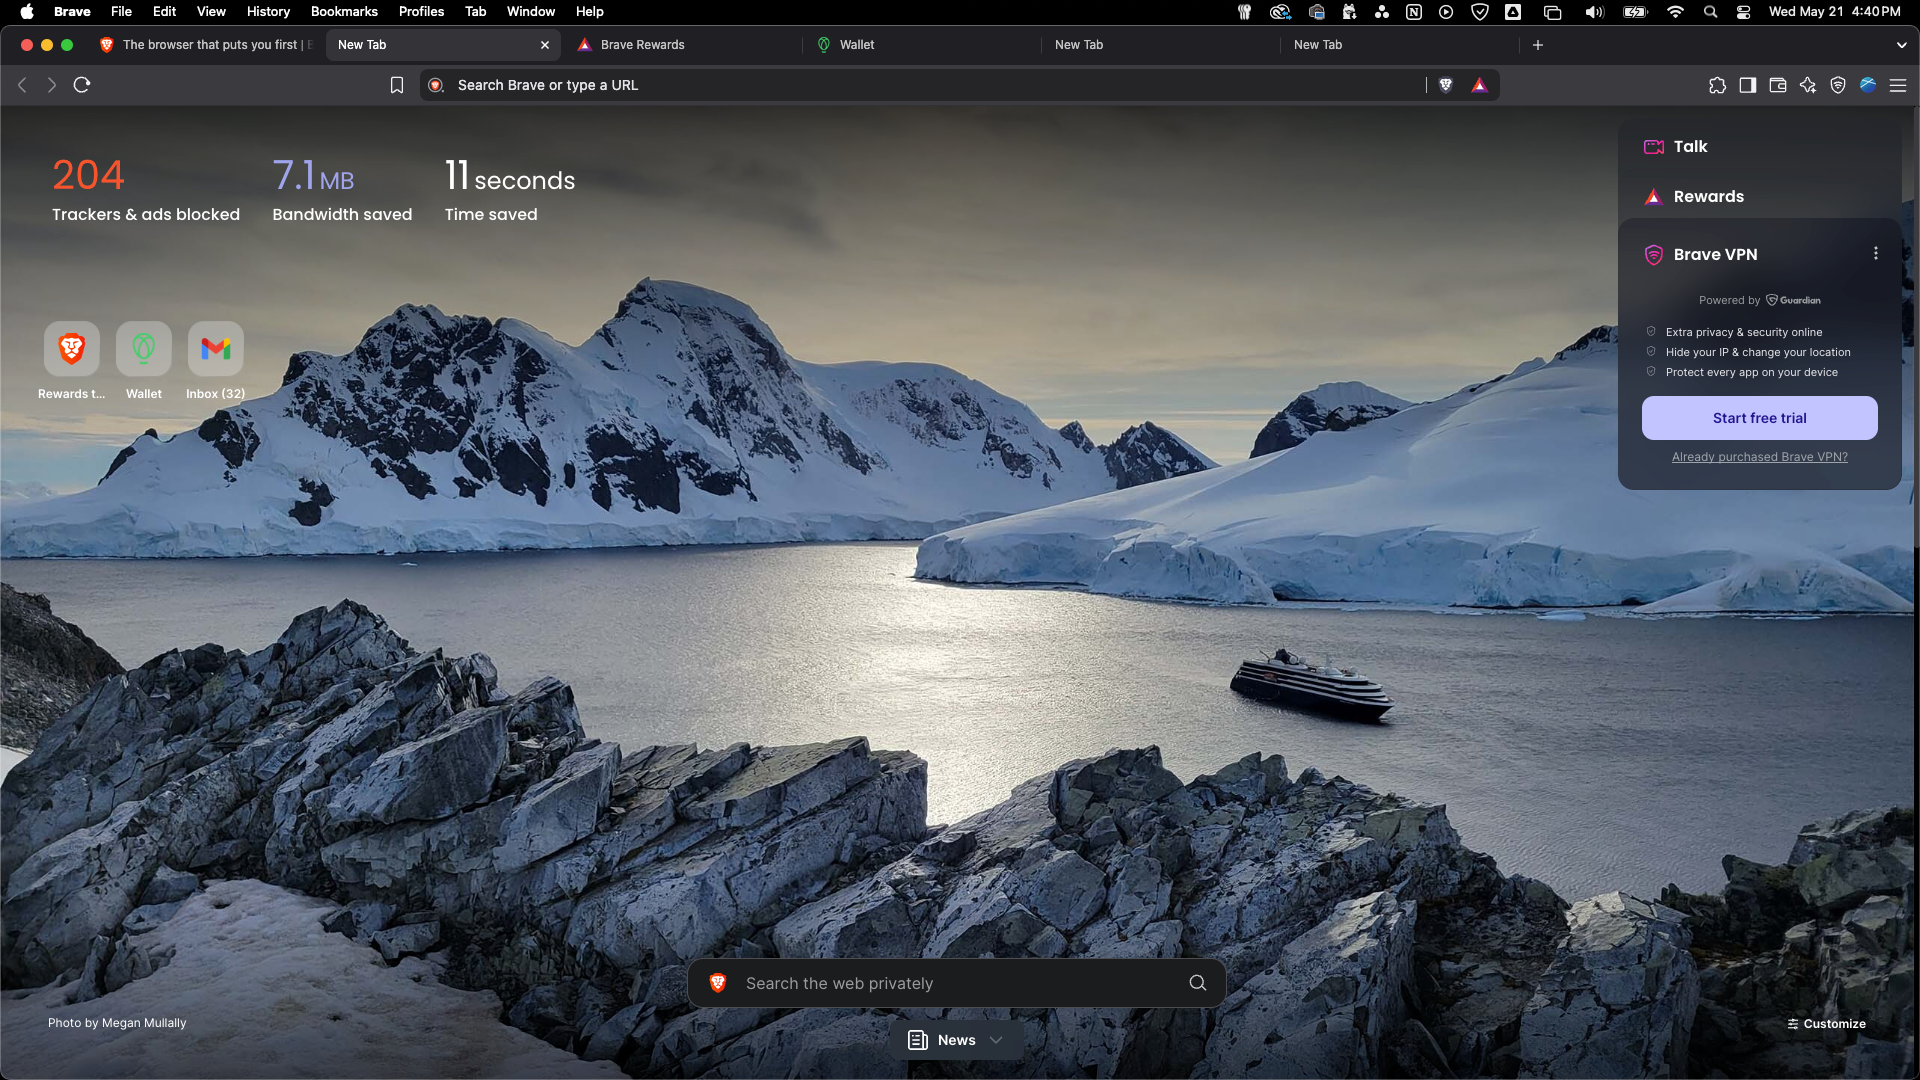This screenshot has width=1920, height=1080.
Task: Open Brave VPN shield icon in toolbar
Action: (x=1838, y=85)
